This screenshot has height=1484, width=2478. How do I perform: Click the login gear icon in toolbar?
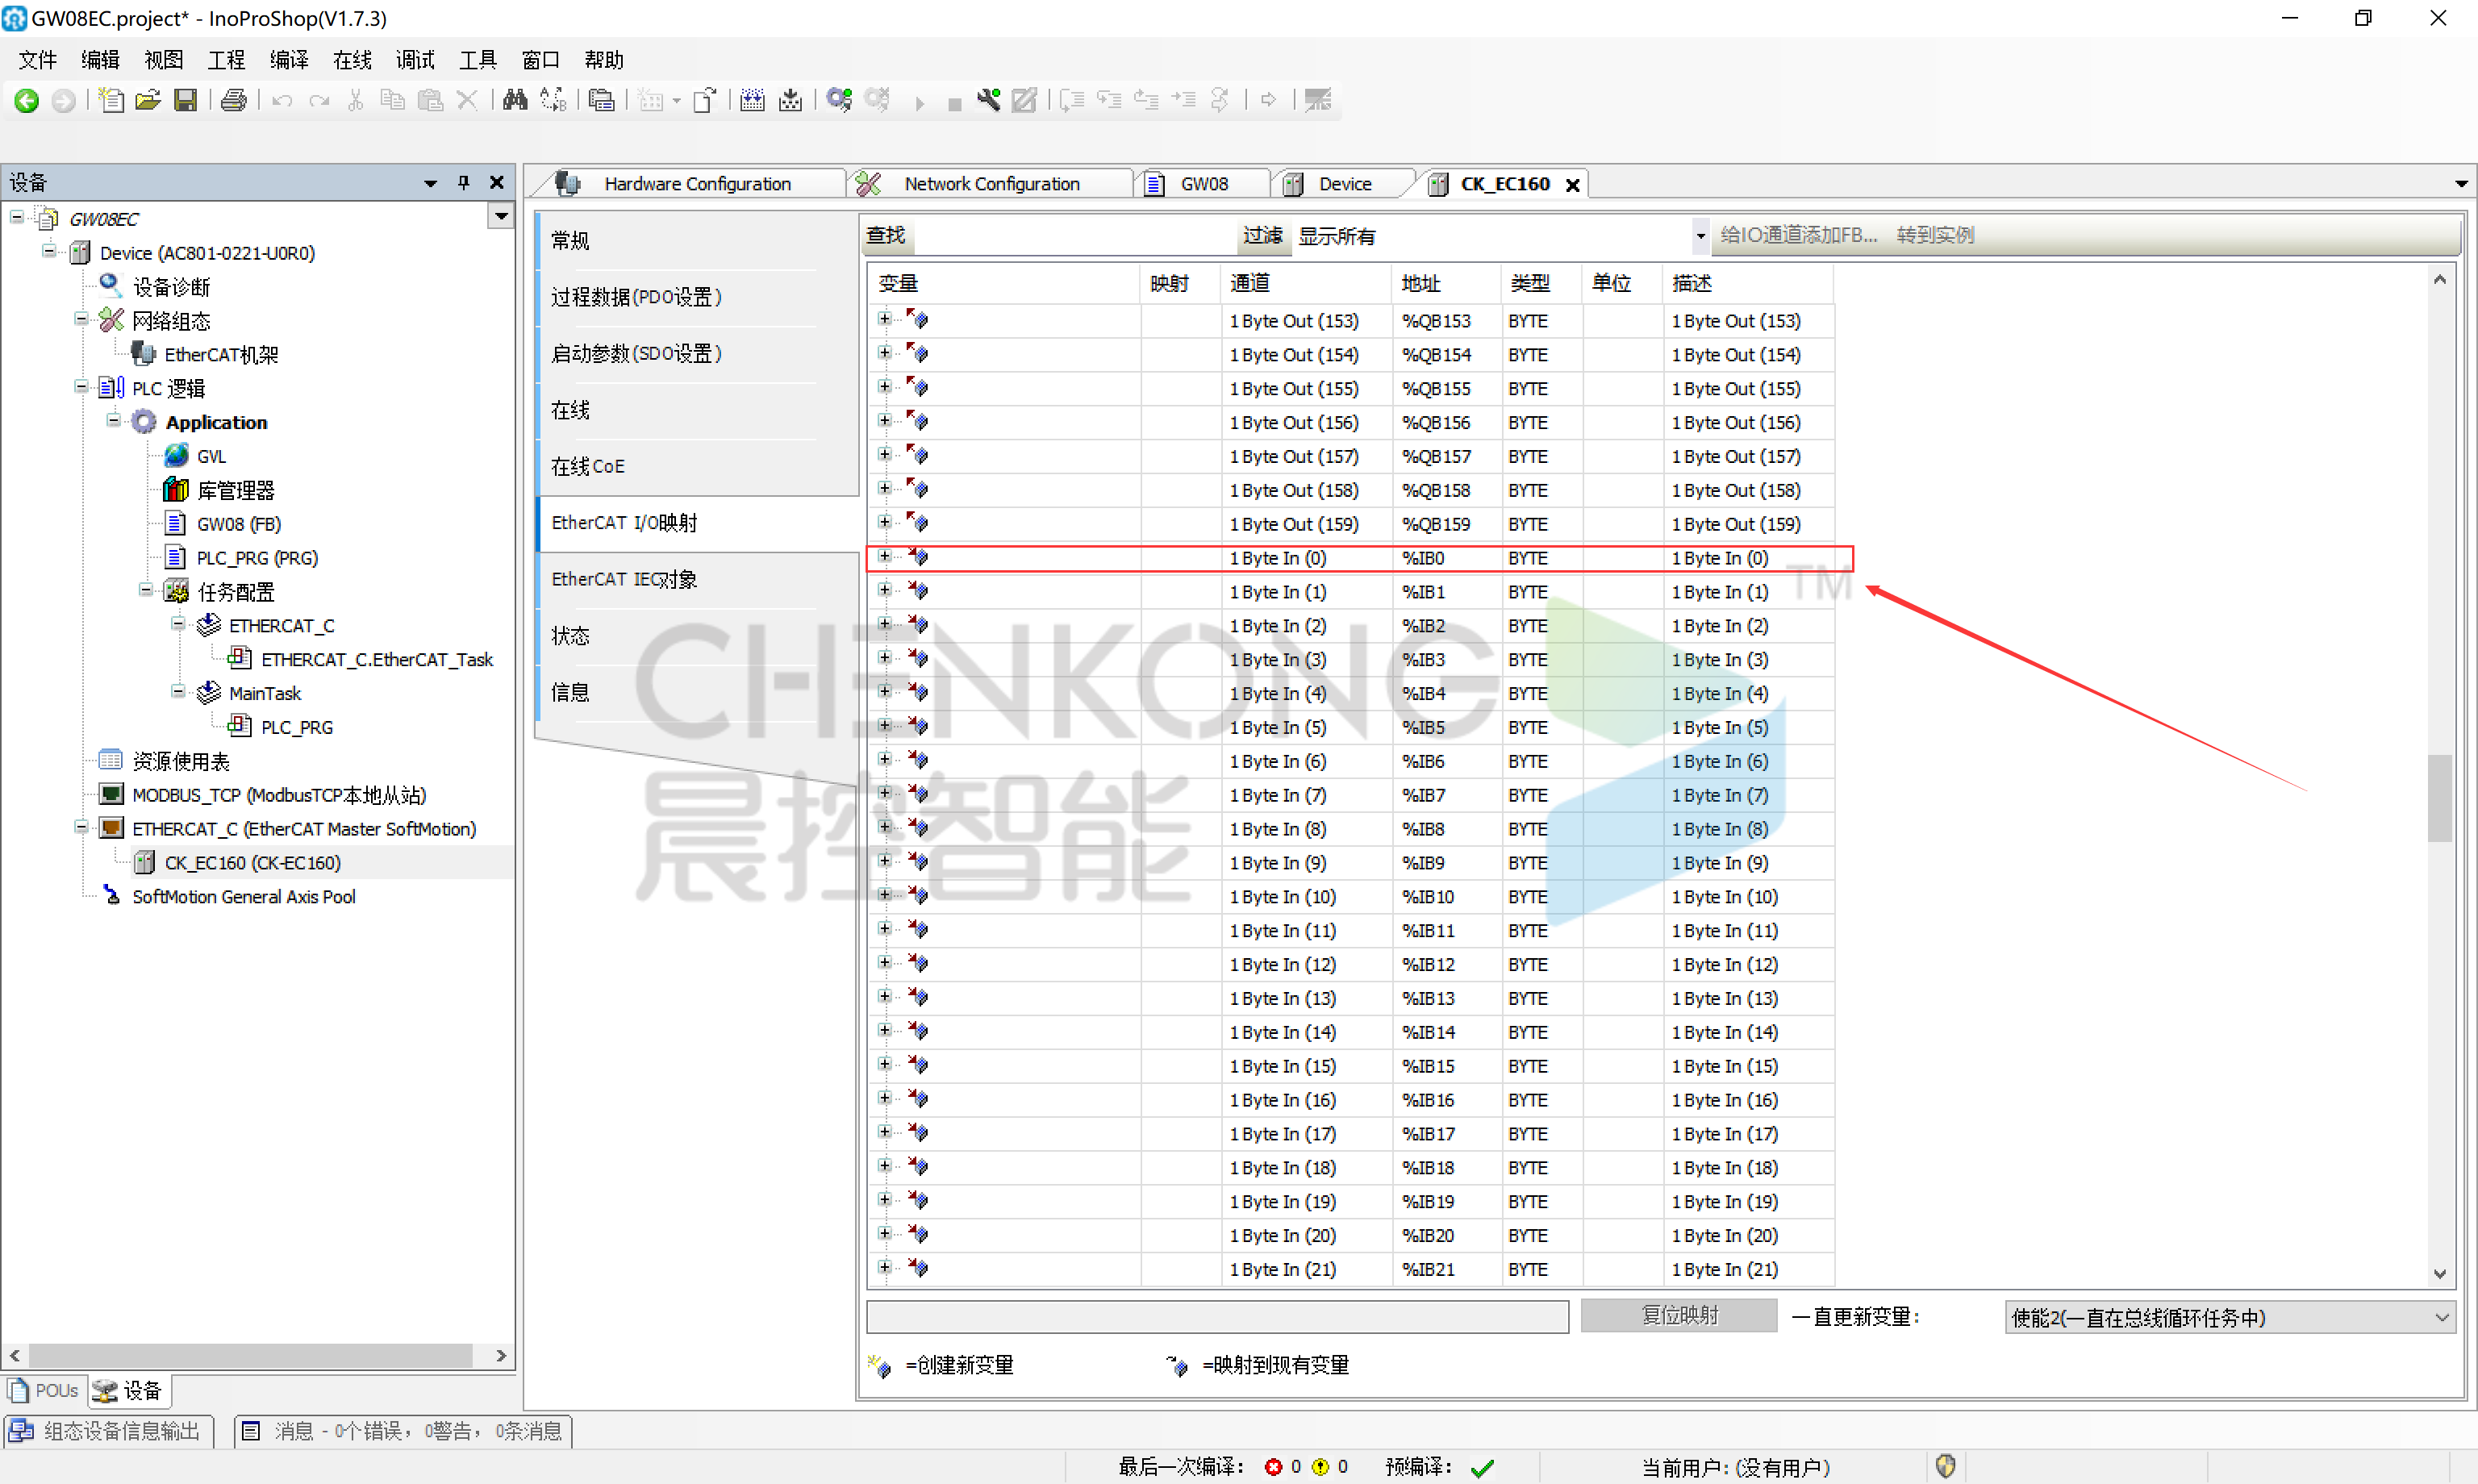839,100
